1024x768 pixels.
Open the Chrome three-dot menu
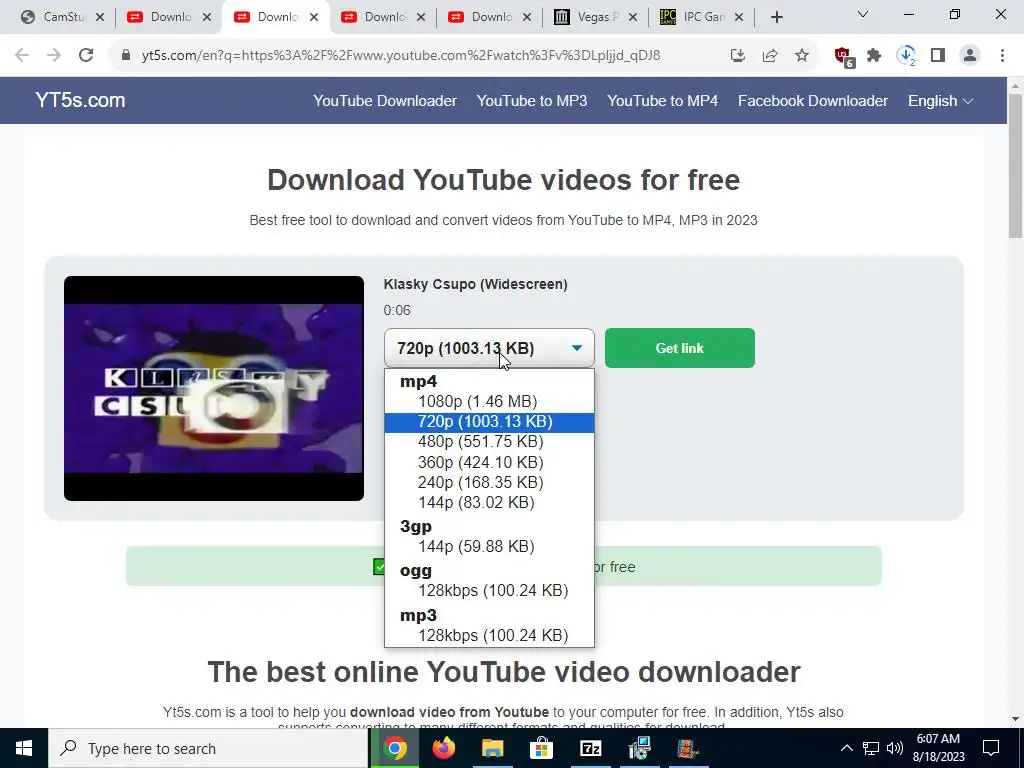pos(1002,56)
